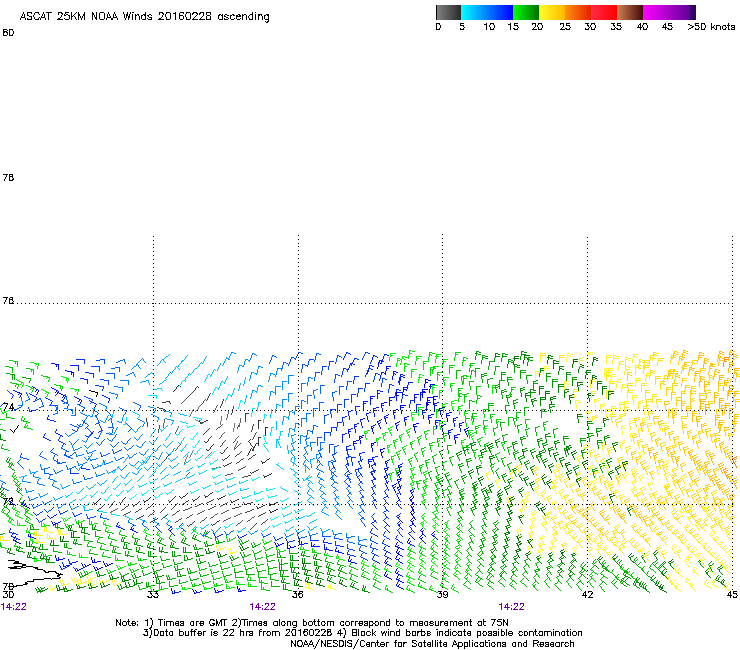Click the '14:22' time between longitudes 33 and 36

(x=262, y=607)
